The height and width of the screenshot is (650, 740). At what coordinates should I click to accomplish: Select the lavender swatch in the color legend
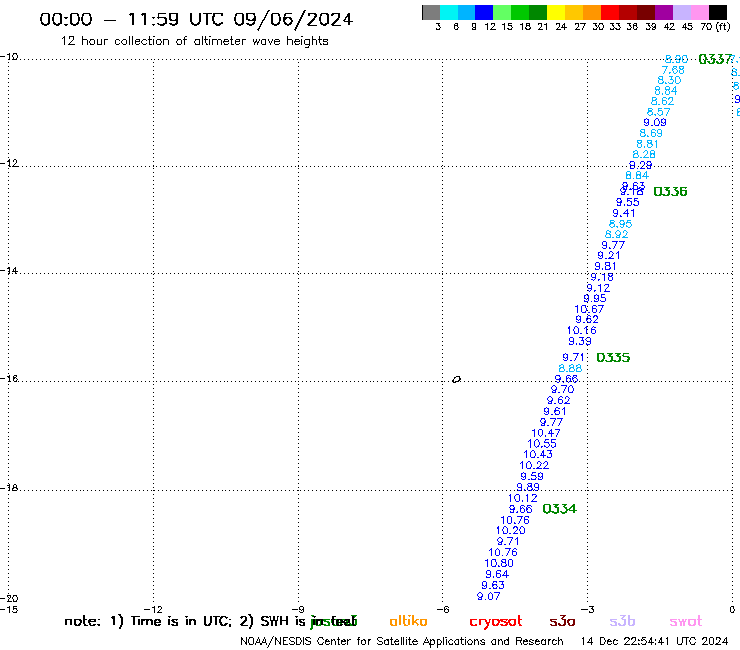point(681,12)
